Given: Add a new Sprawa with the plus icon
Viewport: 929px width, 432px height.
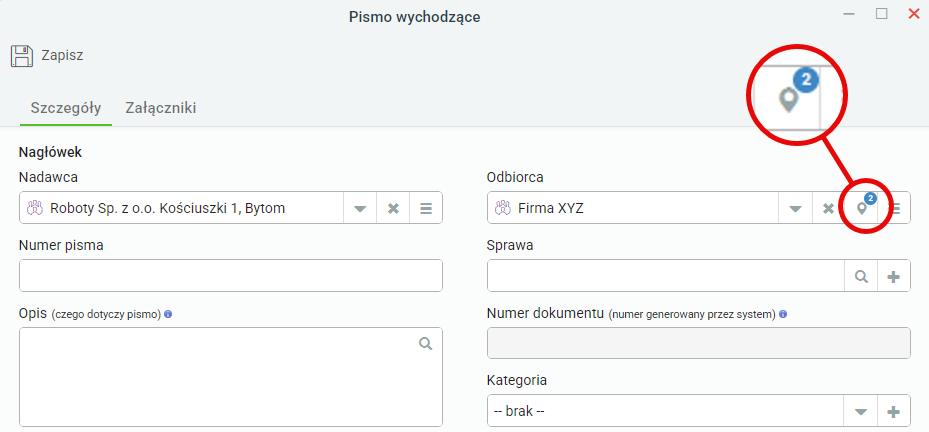Looking at the screenshot, I should 893,276.
